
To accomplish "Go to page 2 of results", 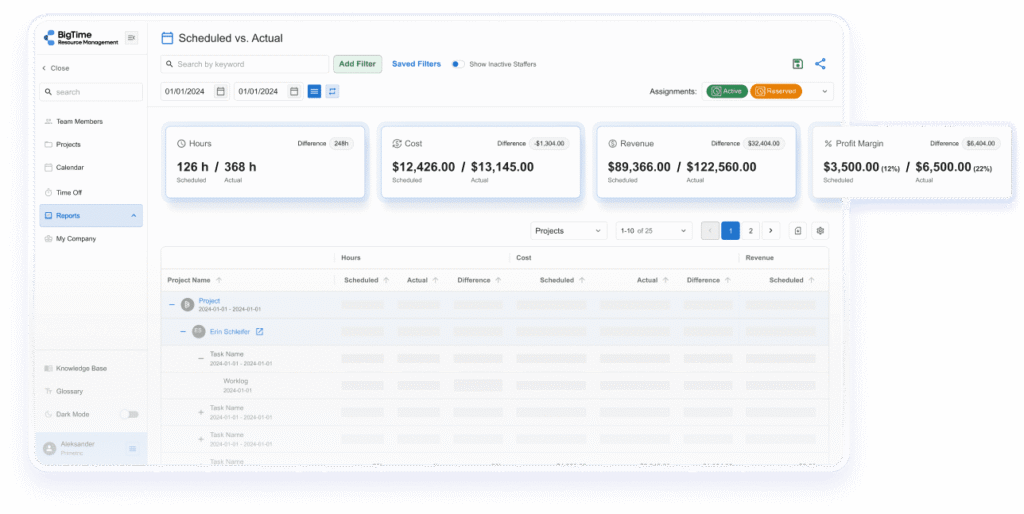I will pyautogui.click(x=751, y=231).
